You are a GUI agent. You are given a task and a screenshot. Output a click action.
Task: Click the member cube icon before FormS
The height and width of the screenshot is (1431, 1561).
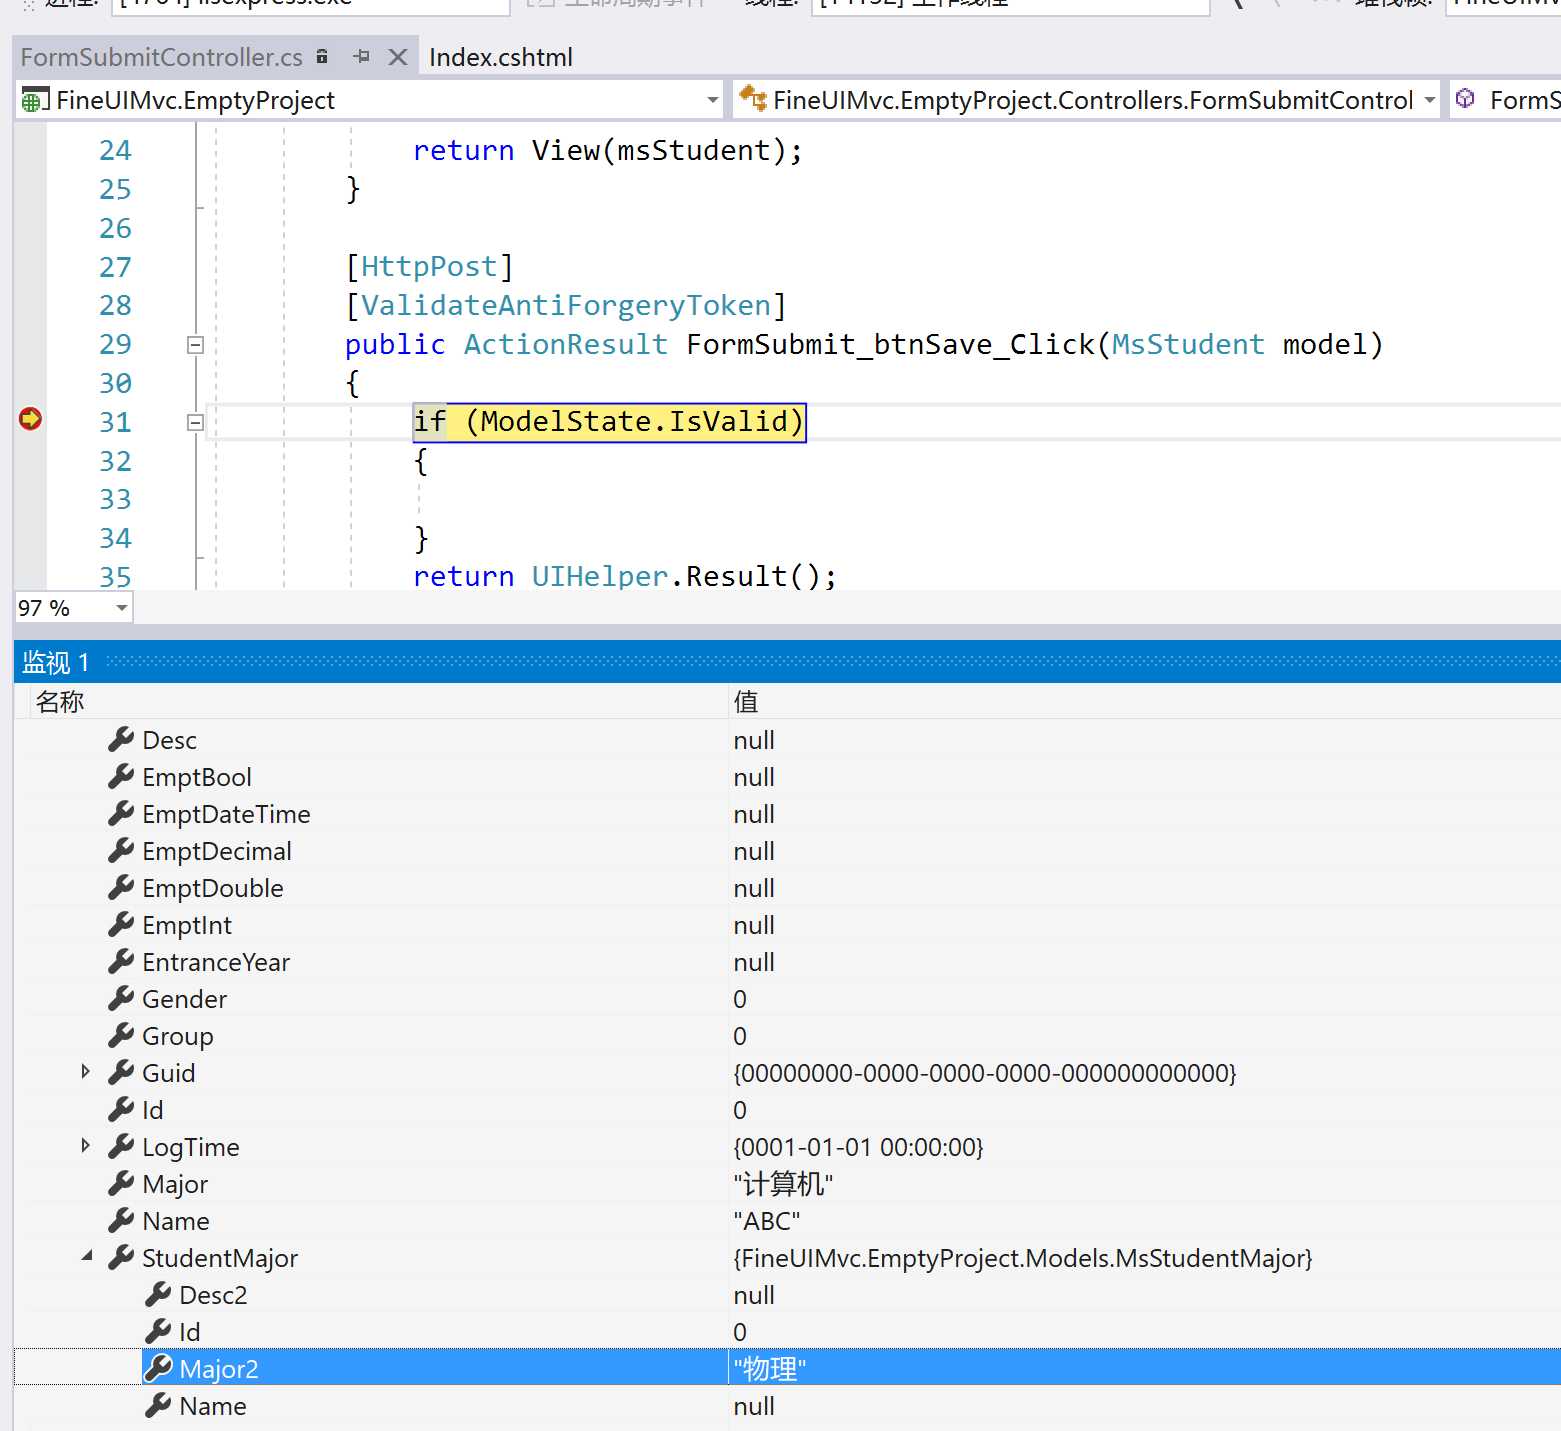1465,98
